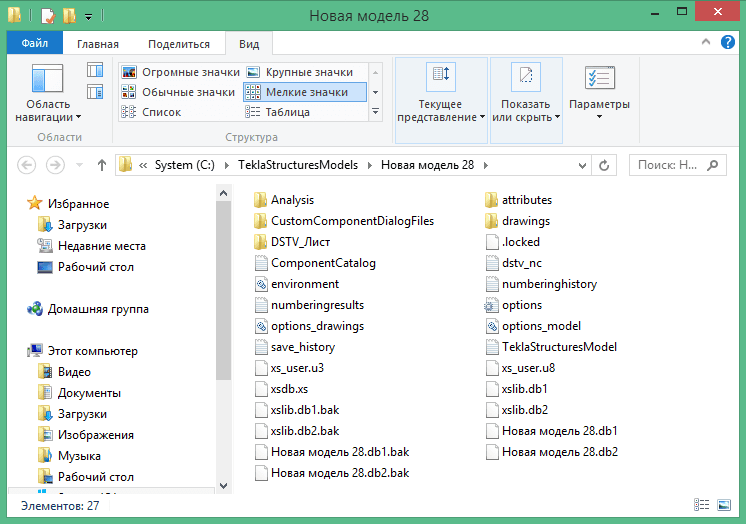
Task: Open Параметры folder options
Action: (599, 92)
